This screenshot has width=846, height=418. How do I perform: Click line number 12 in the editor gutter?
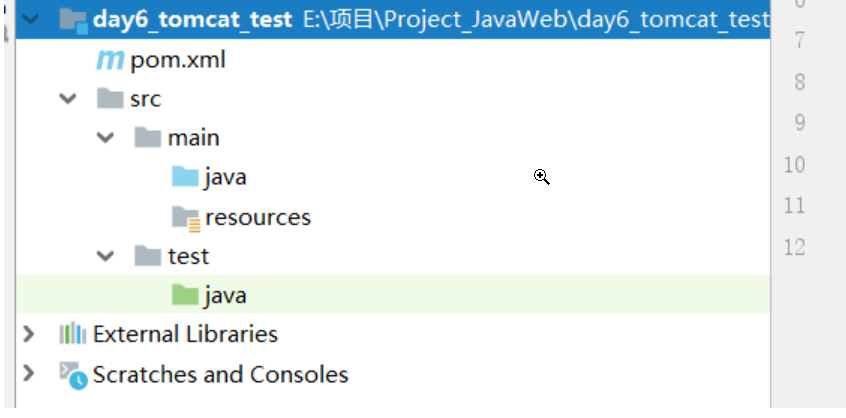coord(794,247)
